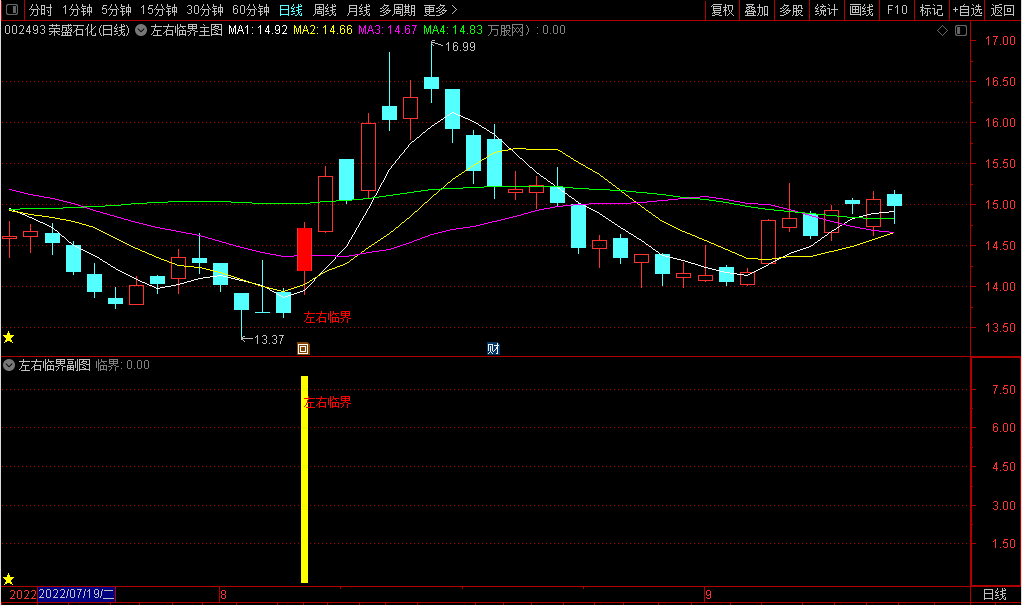The image size is (1022, 605).
Task: Click the 15.00 price axis label
Action: (1000, 205)
